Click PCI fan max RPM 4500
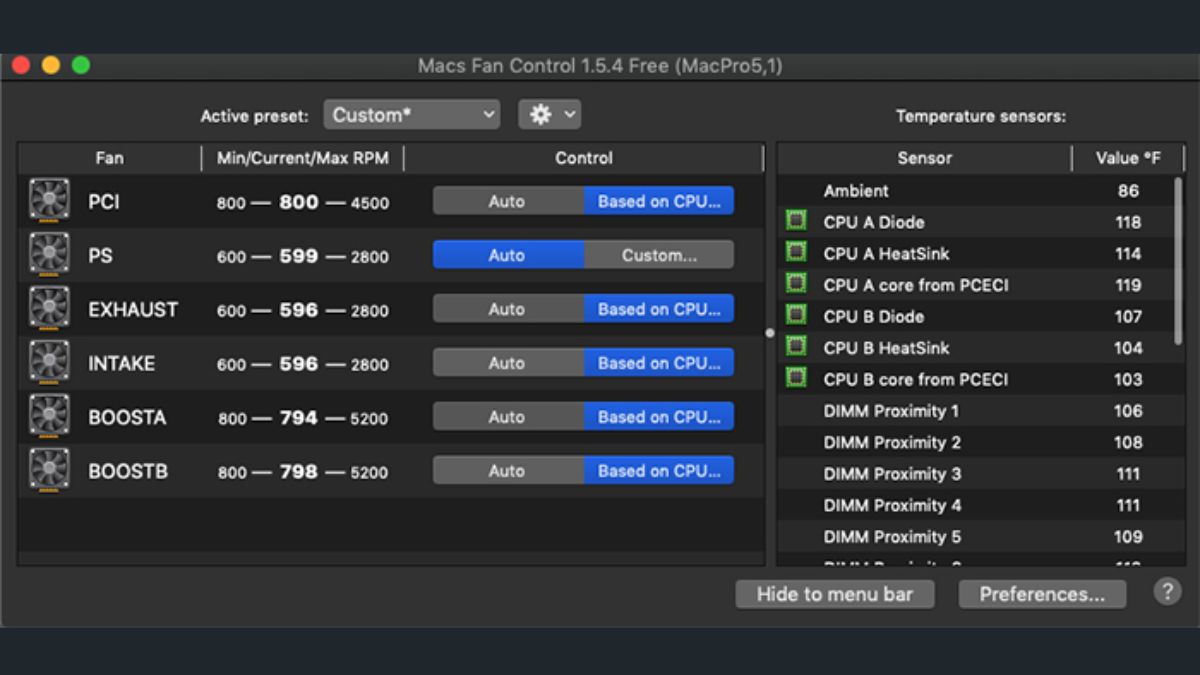 (x=369, y=203)
